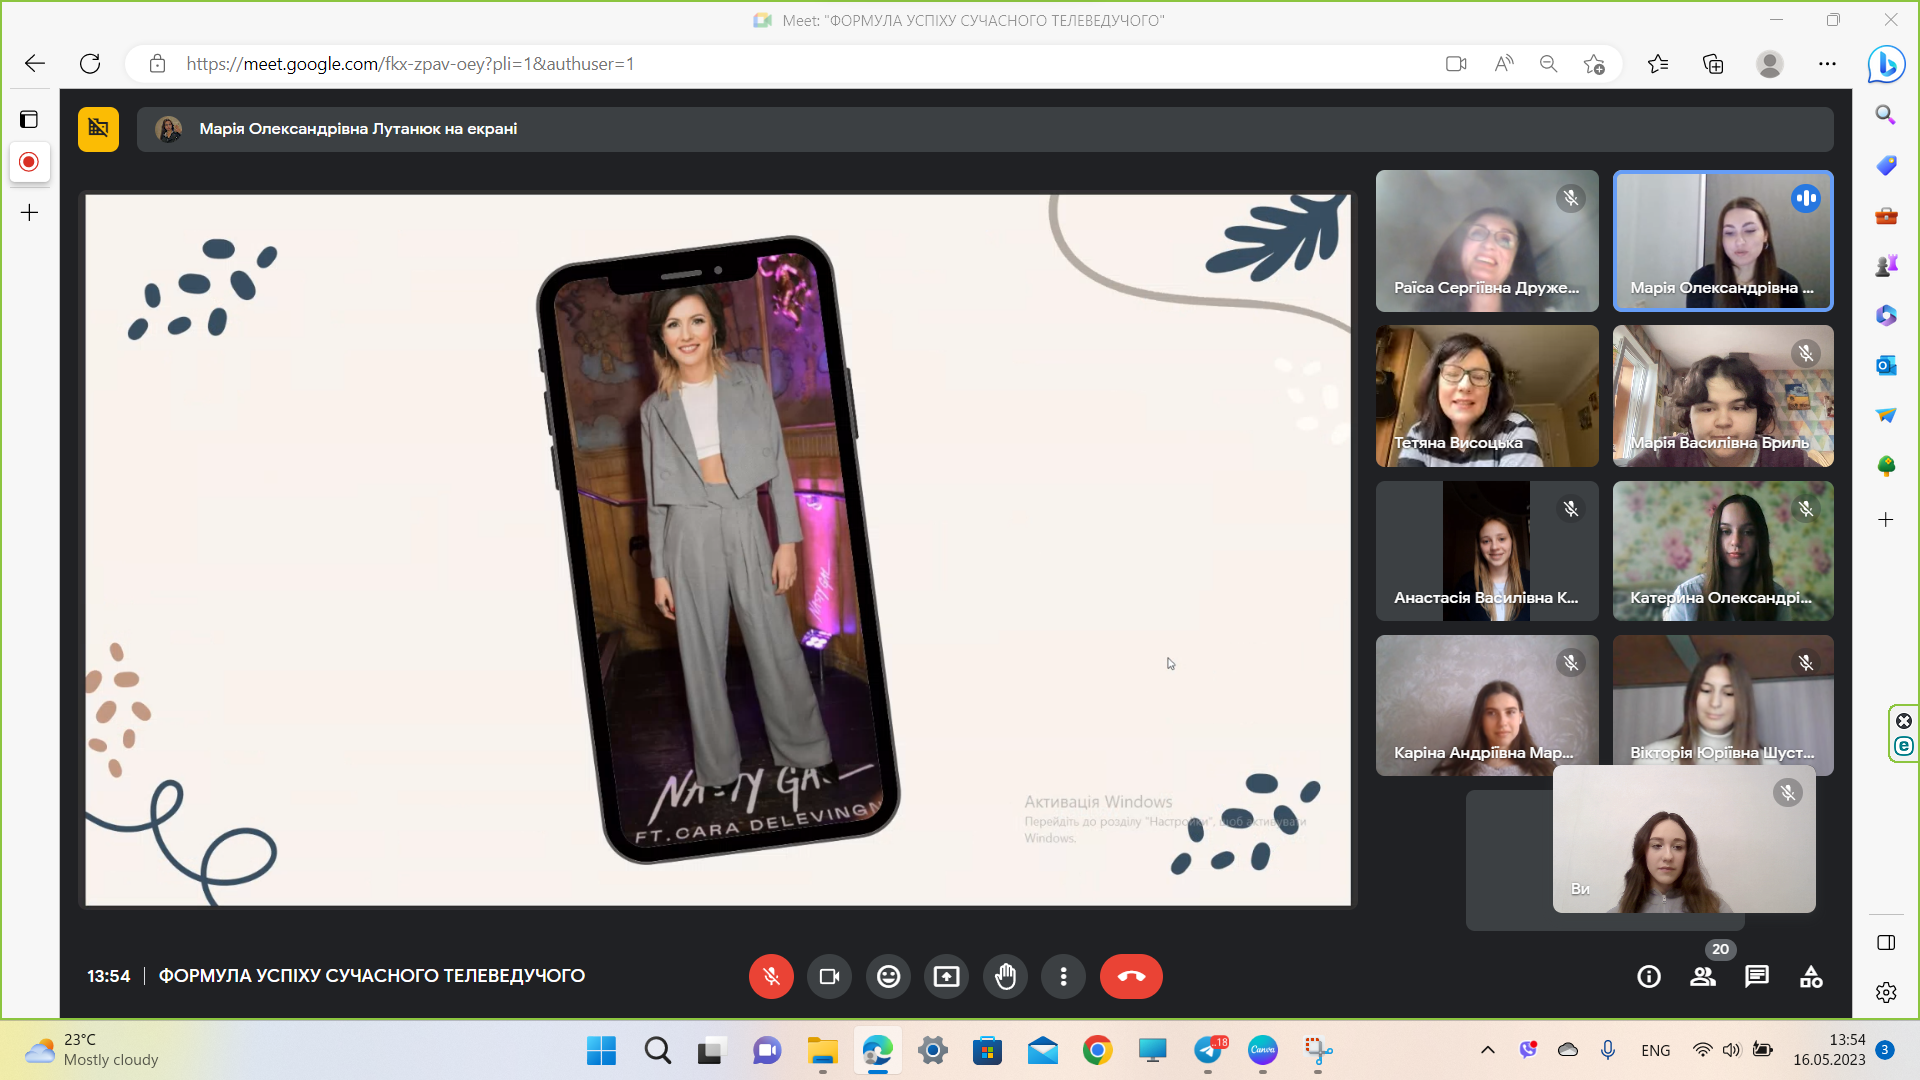Open the in-call chat panel
The image size is (1920, 1080).
coord(1757,977)
